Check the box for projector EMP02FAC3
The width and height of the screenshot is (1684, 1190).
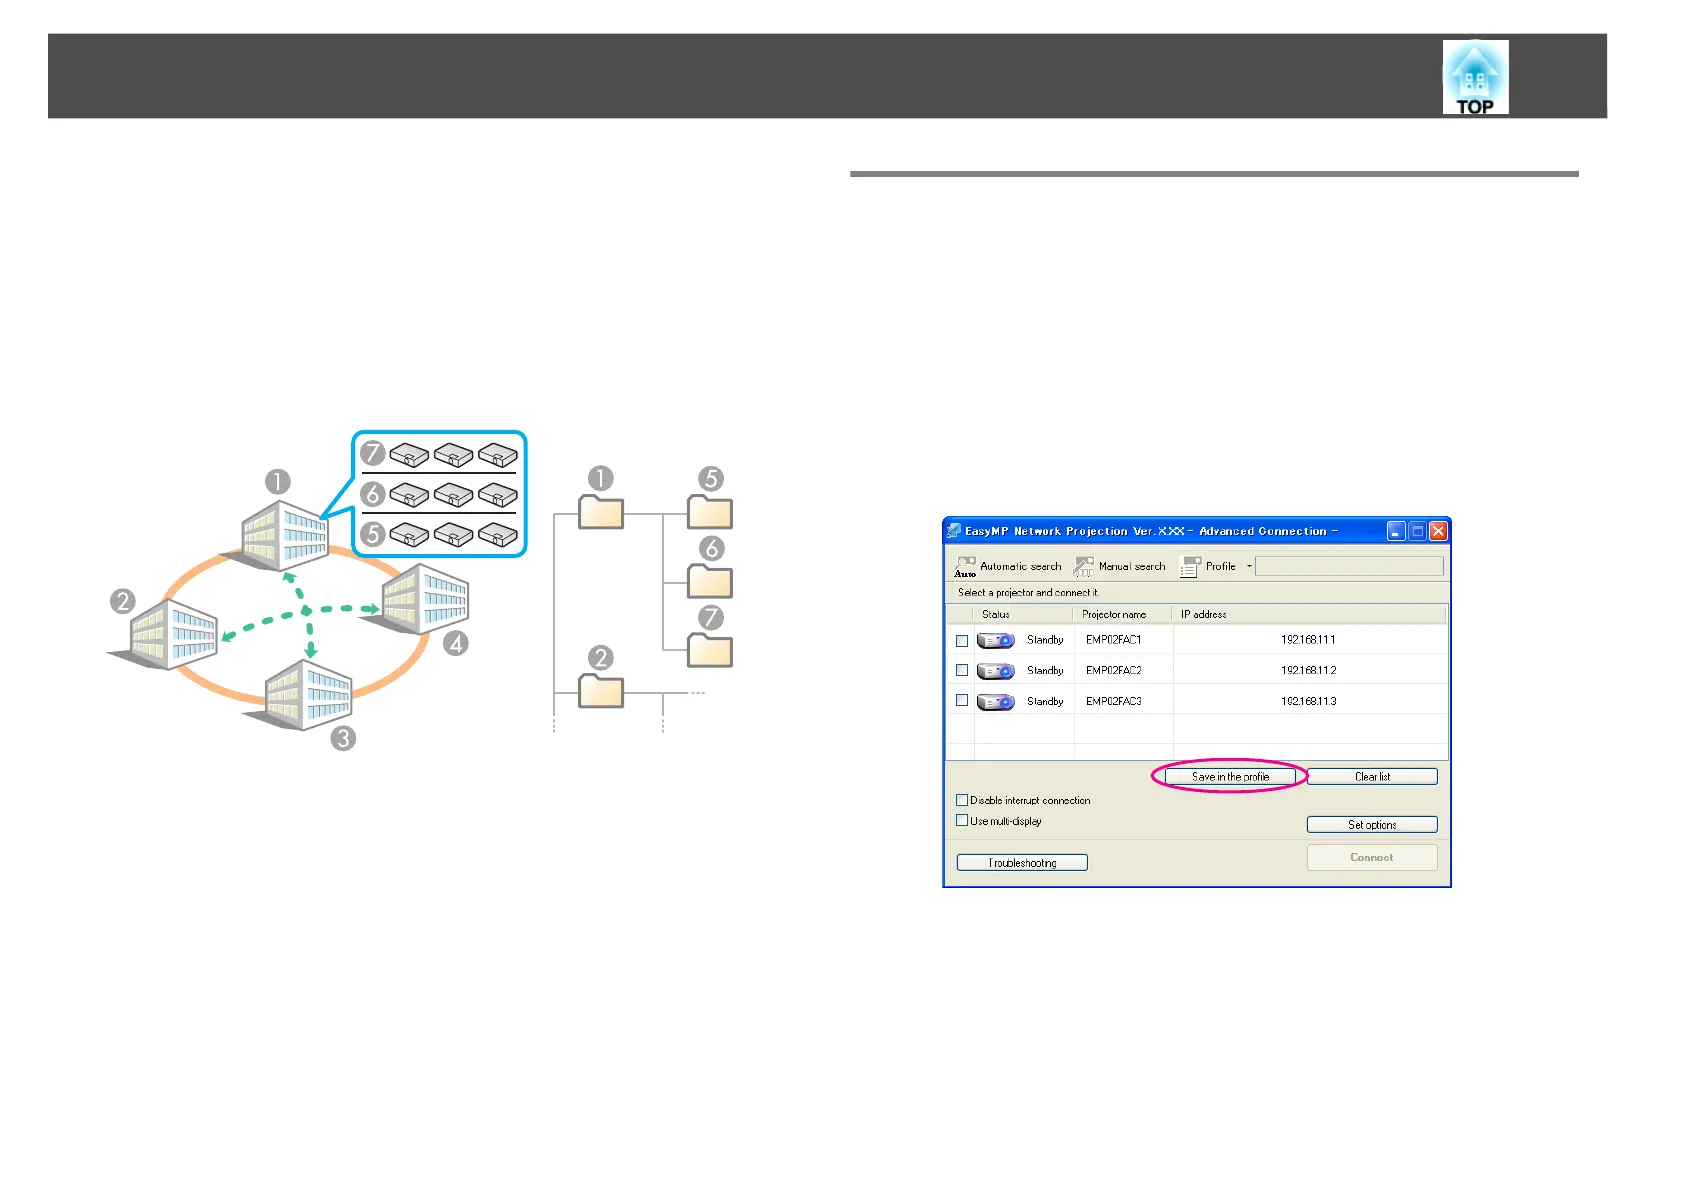pyautogui.click(x=962, y=700)
